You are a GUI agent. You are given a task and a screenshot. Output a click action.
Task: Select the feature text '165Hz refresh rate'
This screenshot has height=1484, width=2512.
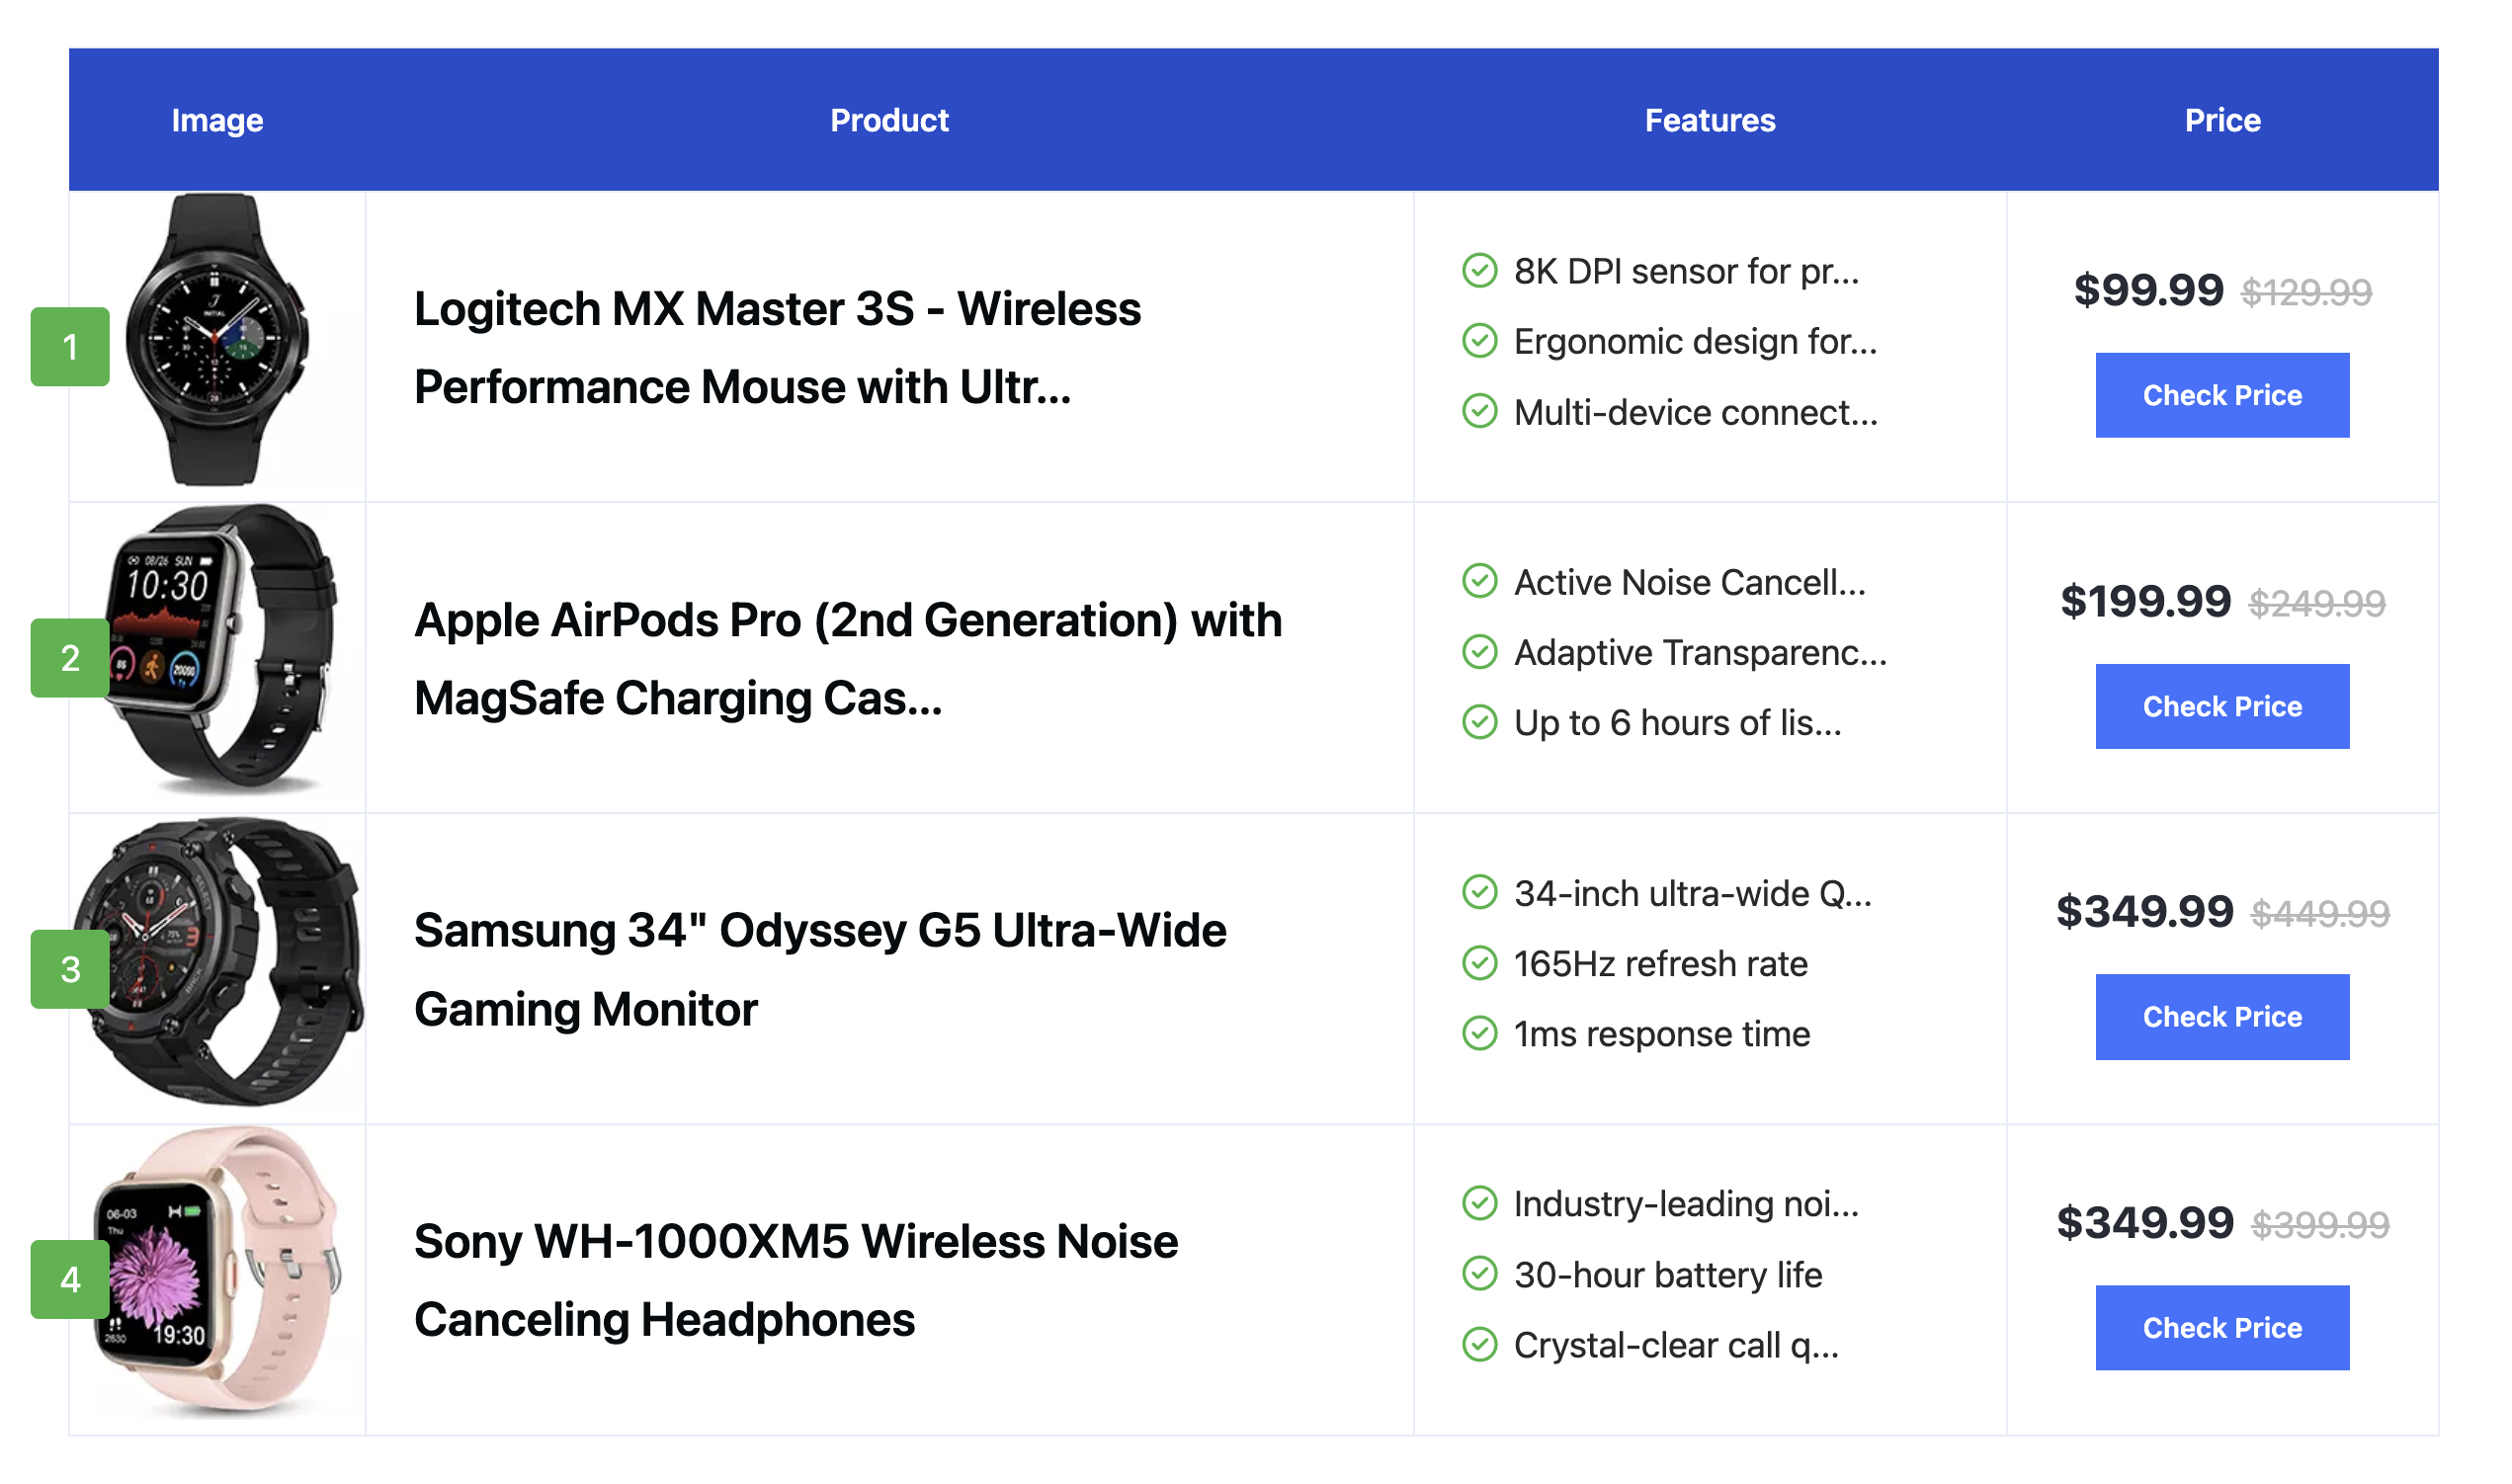pyautogui.click(x=1660, y=964)
